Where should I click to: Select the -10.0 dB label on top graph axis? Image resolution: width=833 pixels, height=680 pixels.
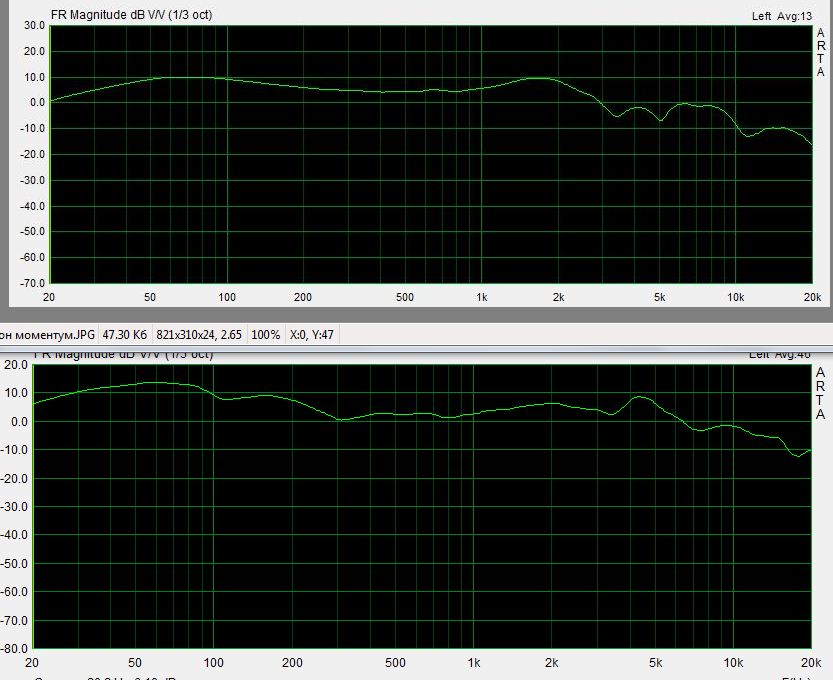[x=32, y=129]
